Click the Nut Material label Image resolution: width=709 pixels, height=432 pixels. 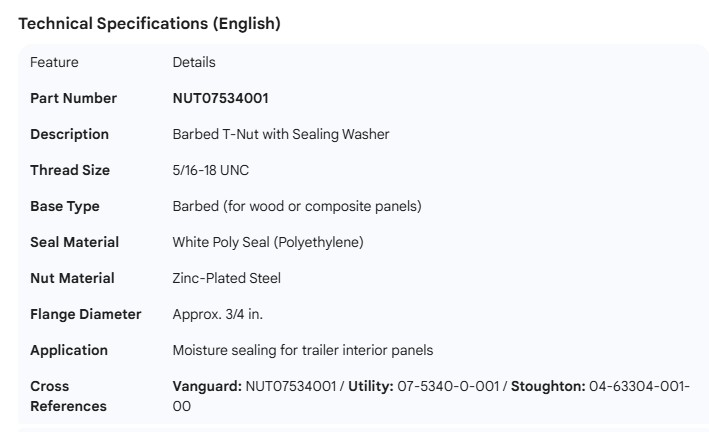click(x=72, y=278)
